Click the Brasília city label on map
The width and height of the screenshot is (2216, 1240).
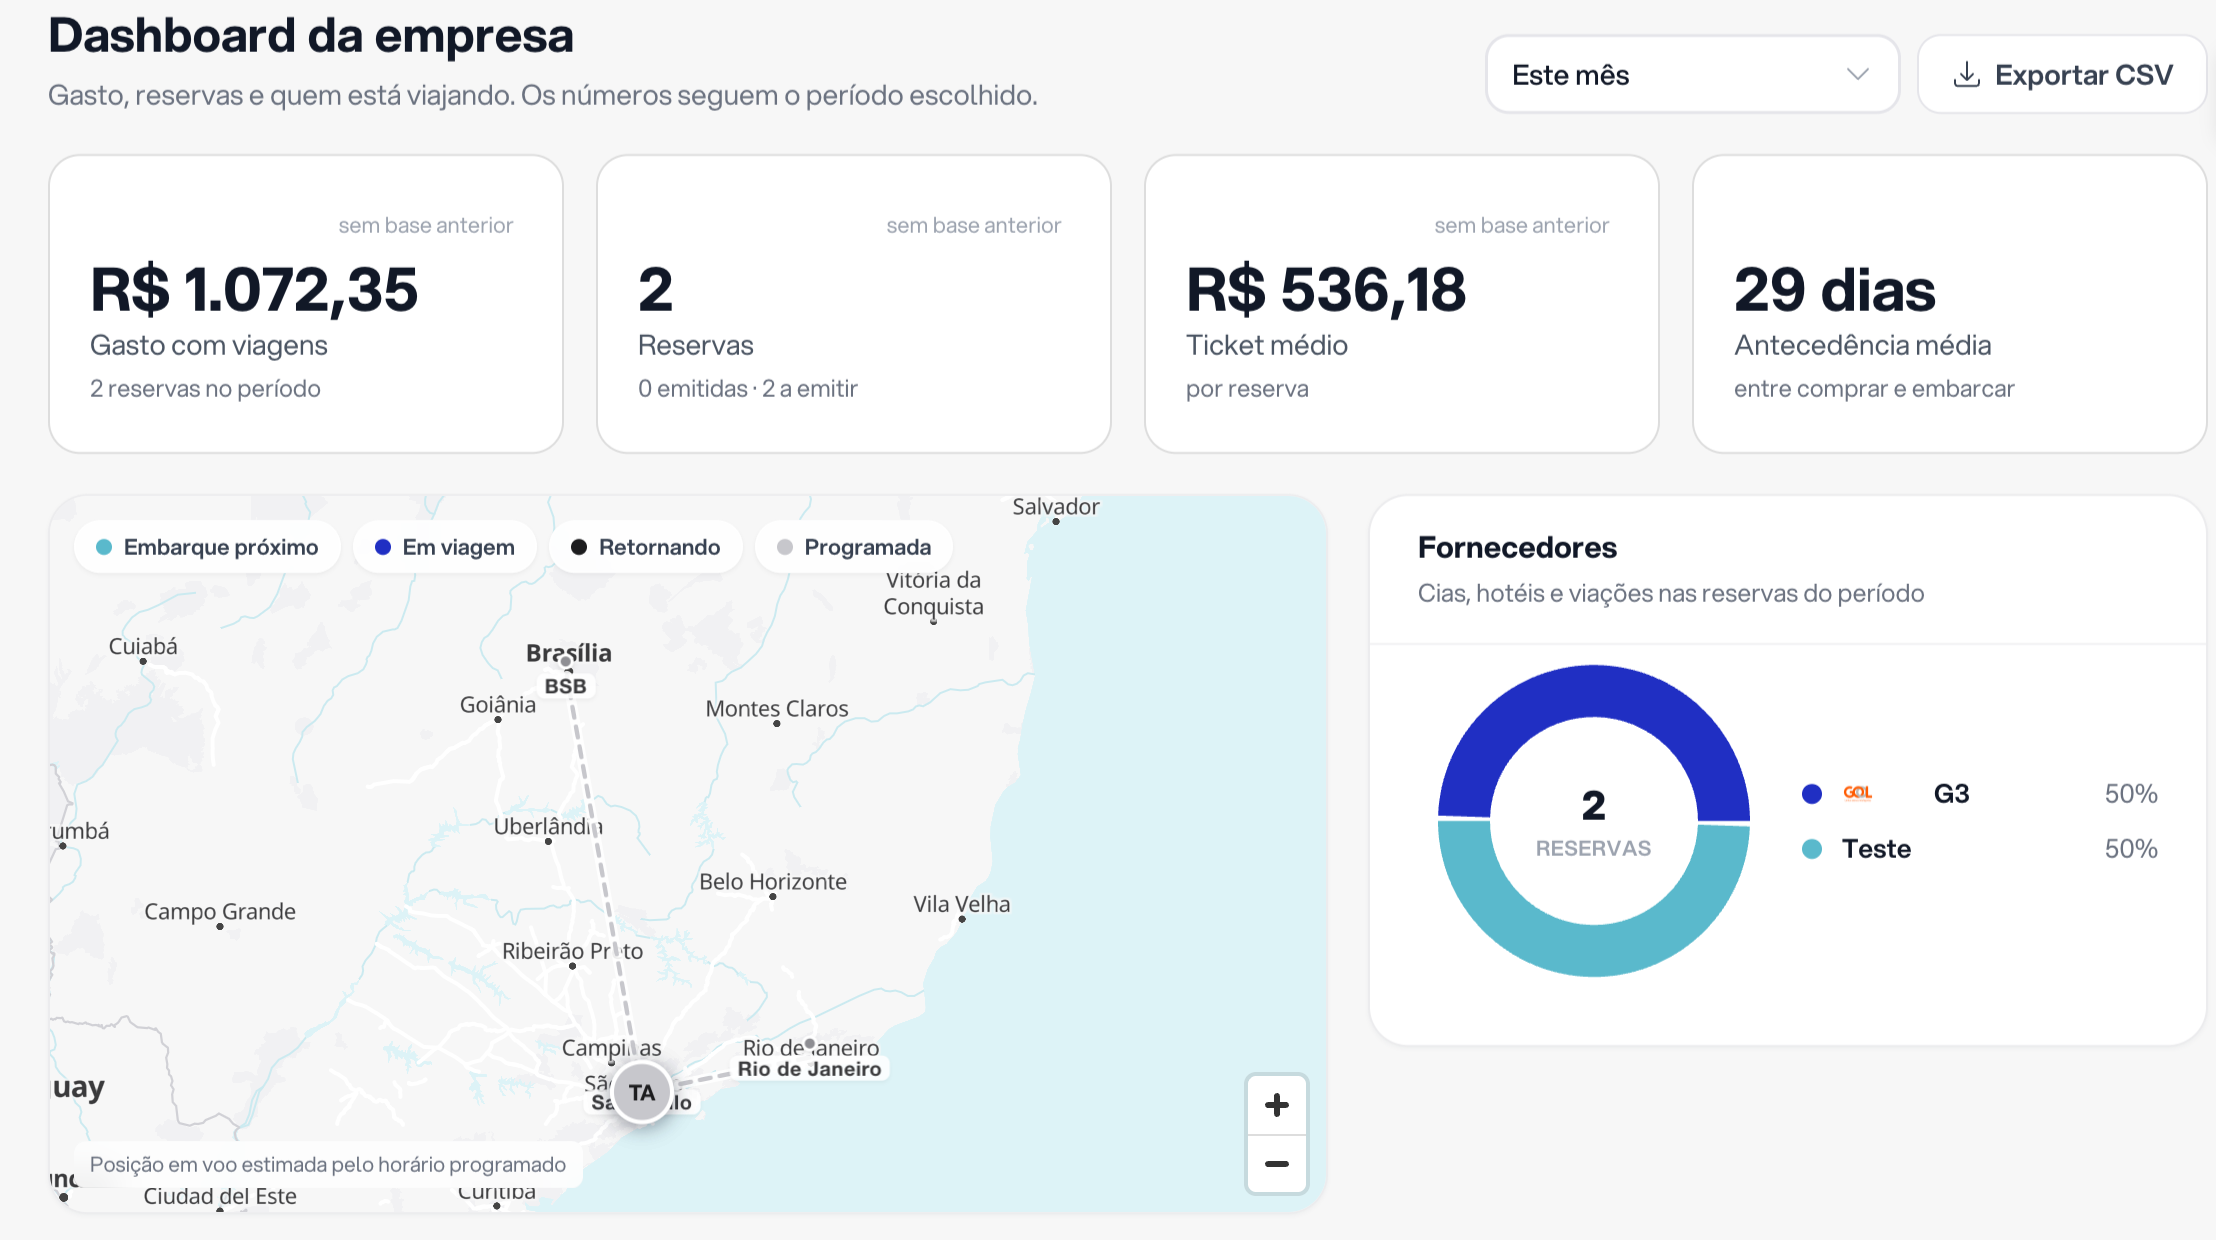click(x=569, y=653)
